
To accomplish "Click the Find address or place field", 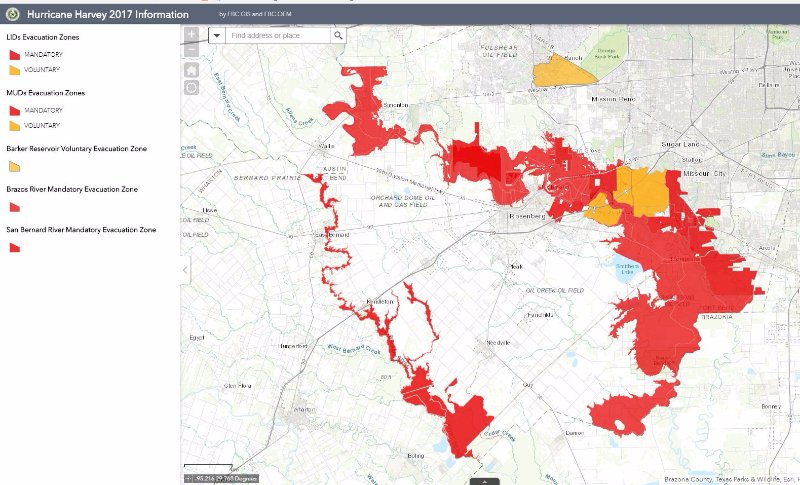I will (x=277, y=35).
